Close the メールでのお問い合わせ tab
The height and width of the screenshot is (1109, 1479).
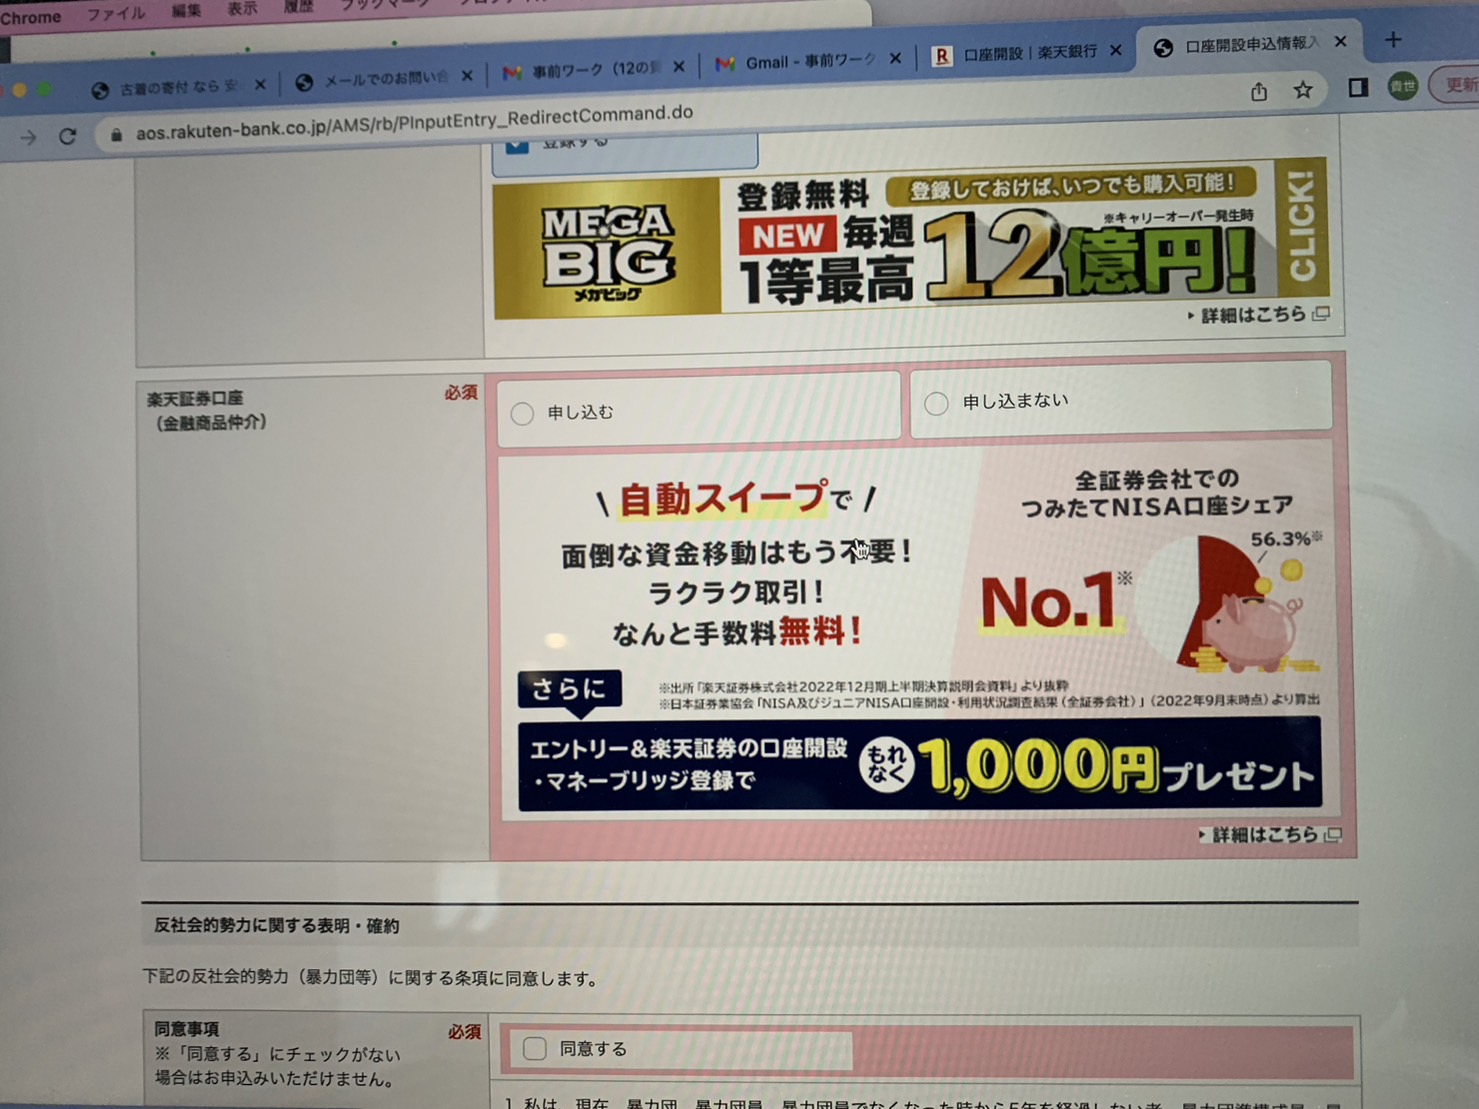(466, 76)
